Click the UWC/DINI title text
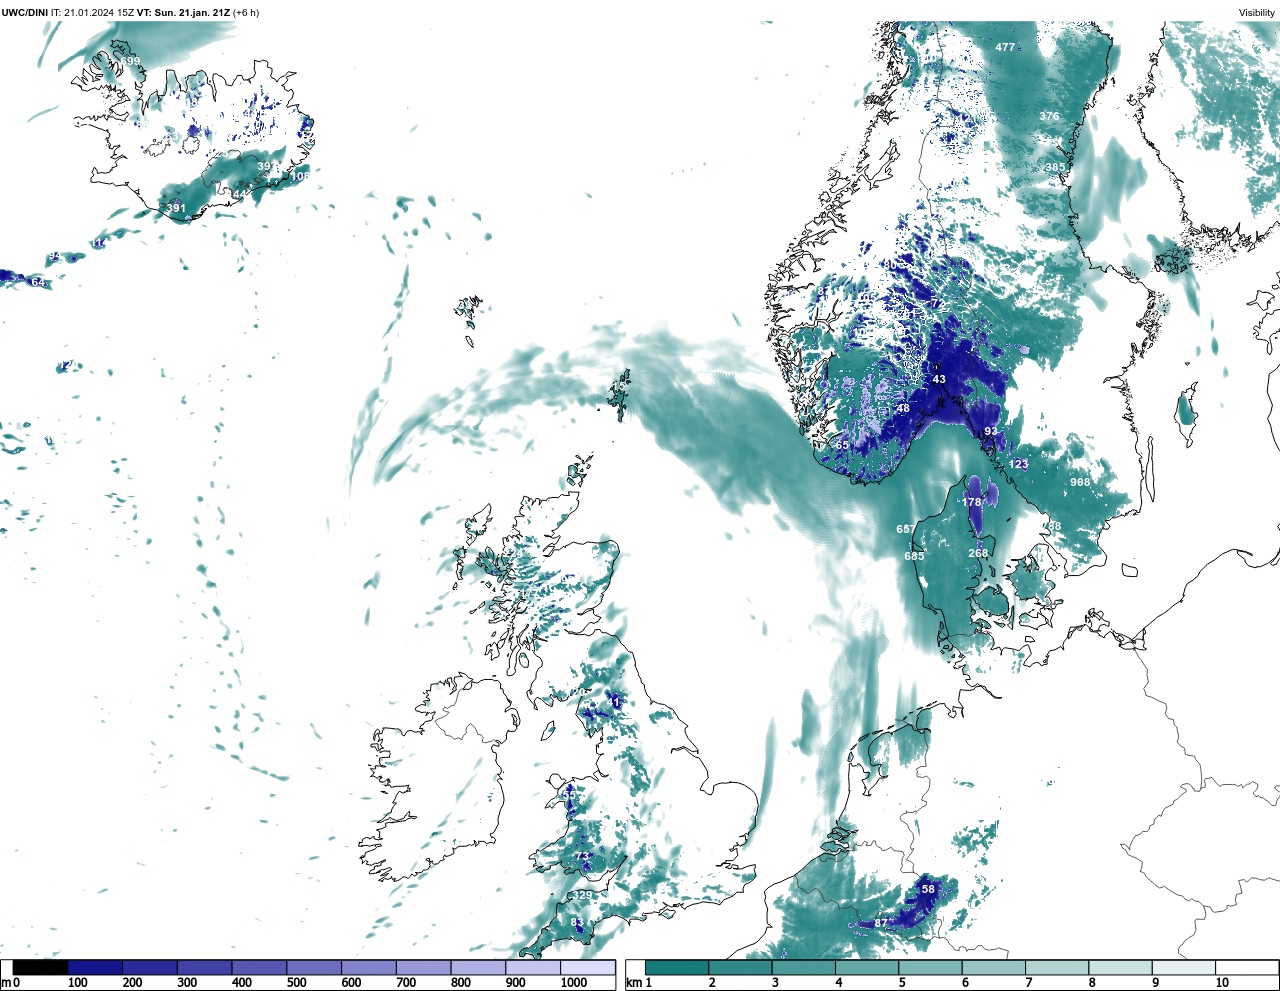This screenshot has width=1280, height=991. pyautogui.click(x=25, y=12)
